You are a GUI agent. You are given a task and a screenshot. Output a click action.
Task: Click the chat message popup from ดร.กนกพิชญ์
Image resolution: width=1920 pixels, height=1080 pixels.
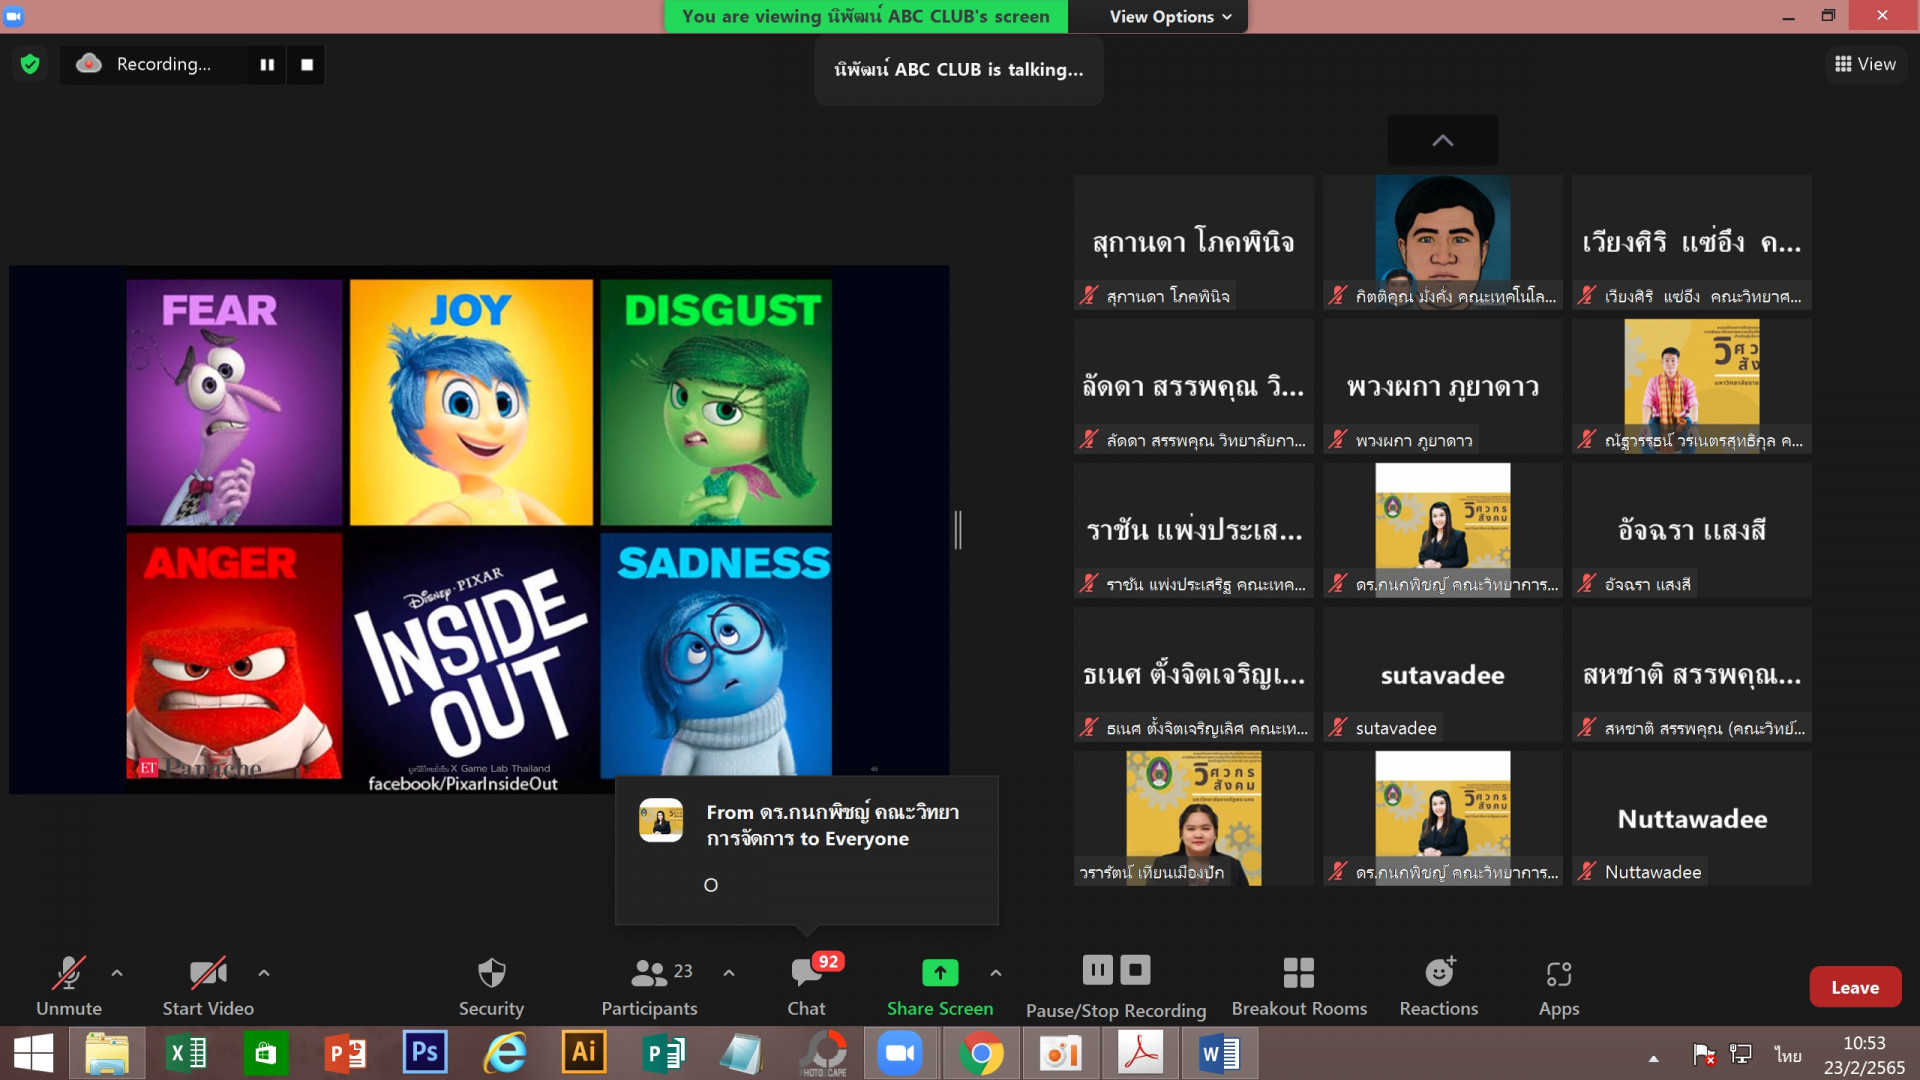pos(806,850)
